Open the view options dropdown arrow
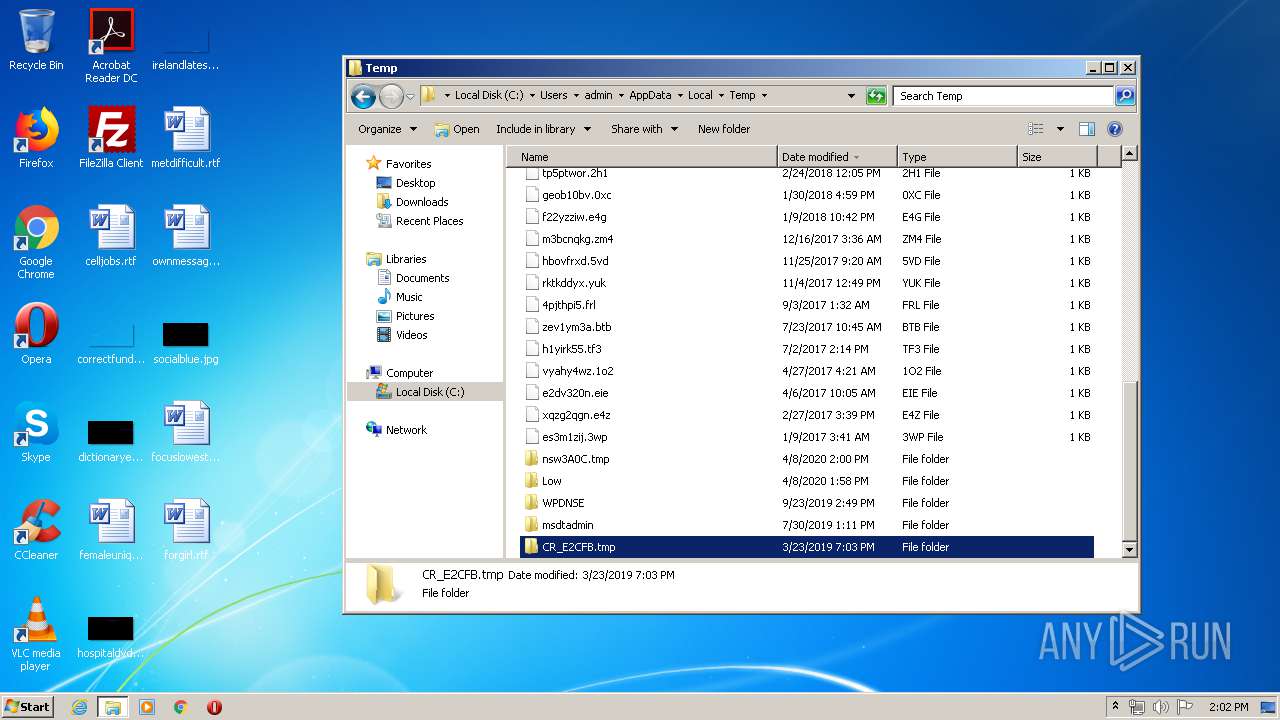Screen dimensions: 1280x720 pos(1060,129)
